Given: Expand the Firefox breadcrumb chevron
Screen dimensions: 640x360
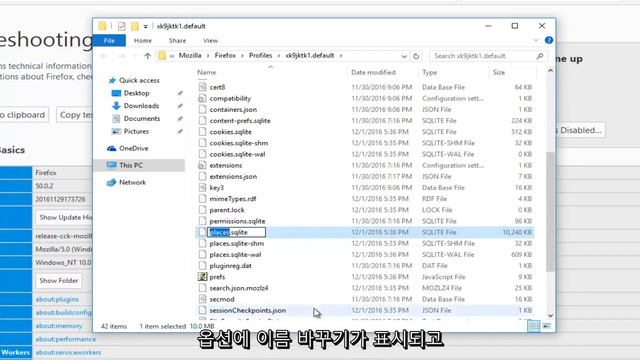Looking at the screenshot, I should [242, 56].
